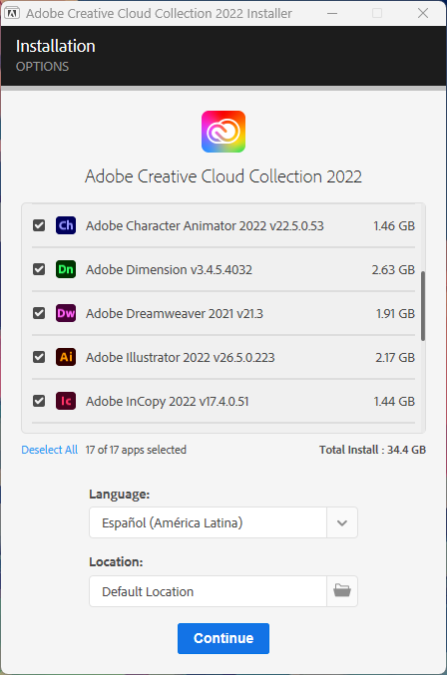Open the folder browse icon for Location
Viewport: 447px width, 675px height.
tap(342, 591)
